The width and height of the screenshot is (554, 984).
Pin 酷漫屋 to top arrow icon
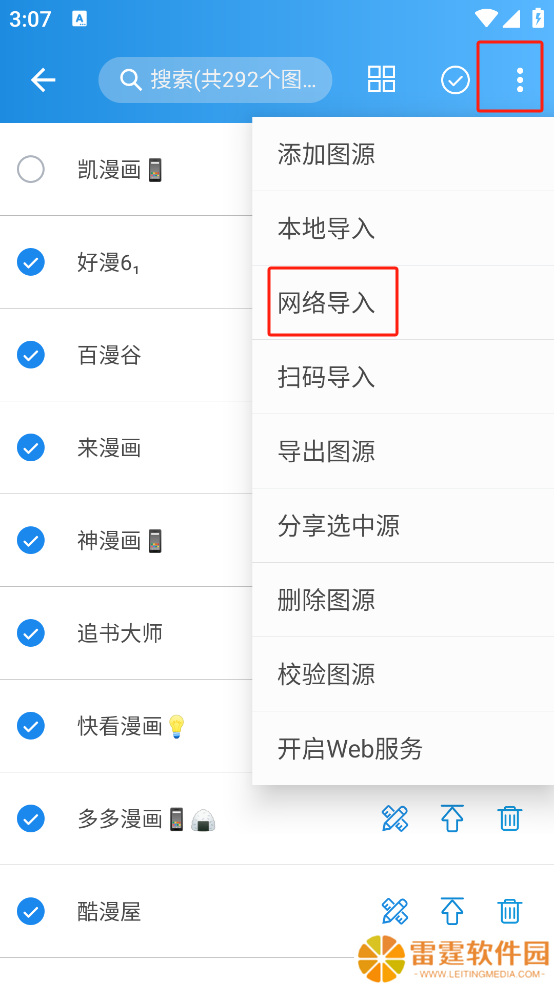[452, 911]
